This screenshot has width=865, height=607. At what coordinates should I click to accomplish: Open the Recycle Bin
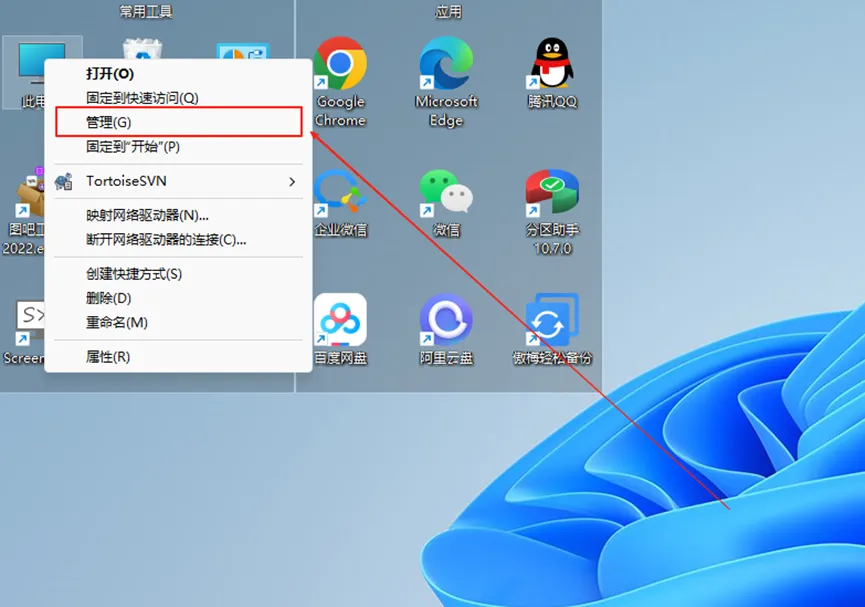pos(143,45)
